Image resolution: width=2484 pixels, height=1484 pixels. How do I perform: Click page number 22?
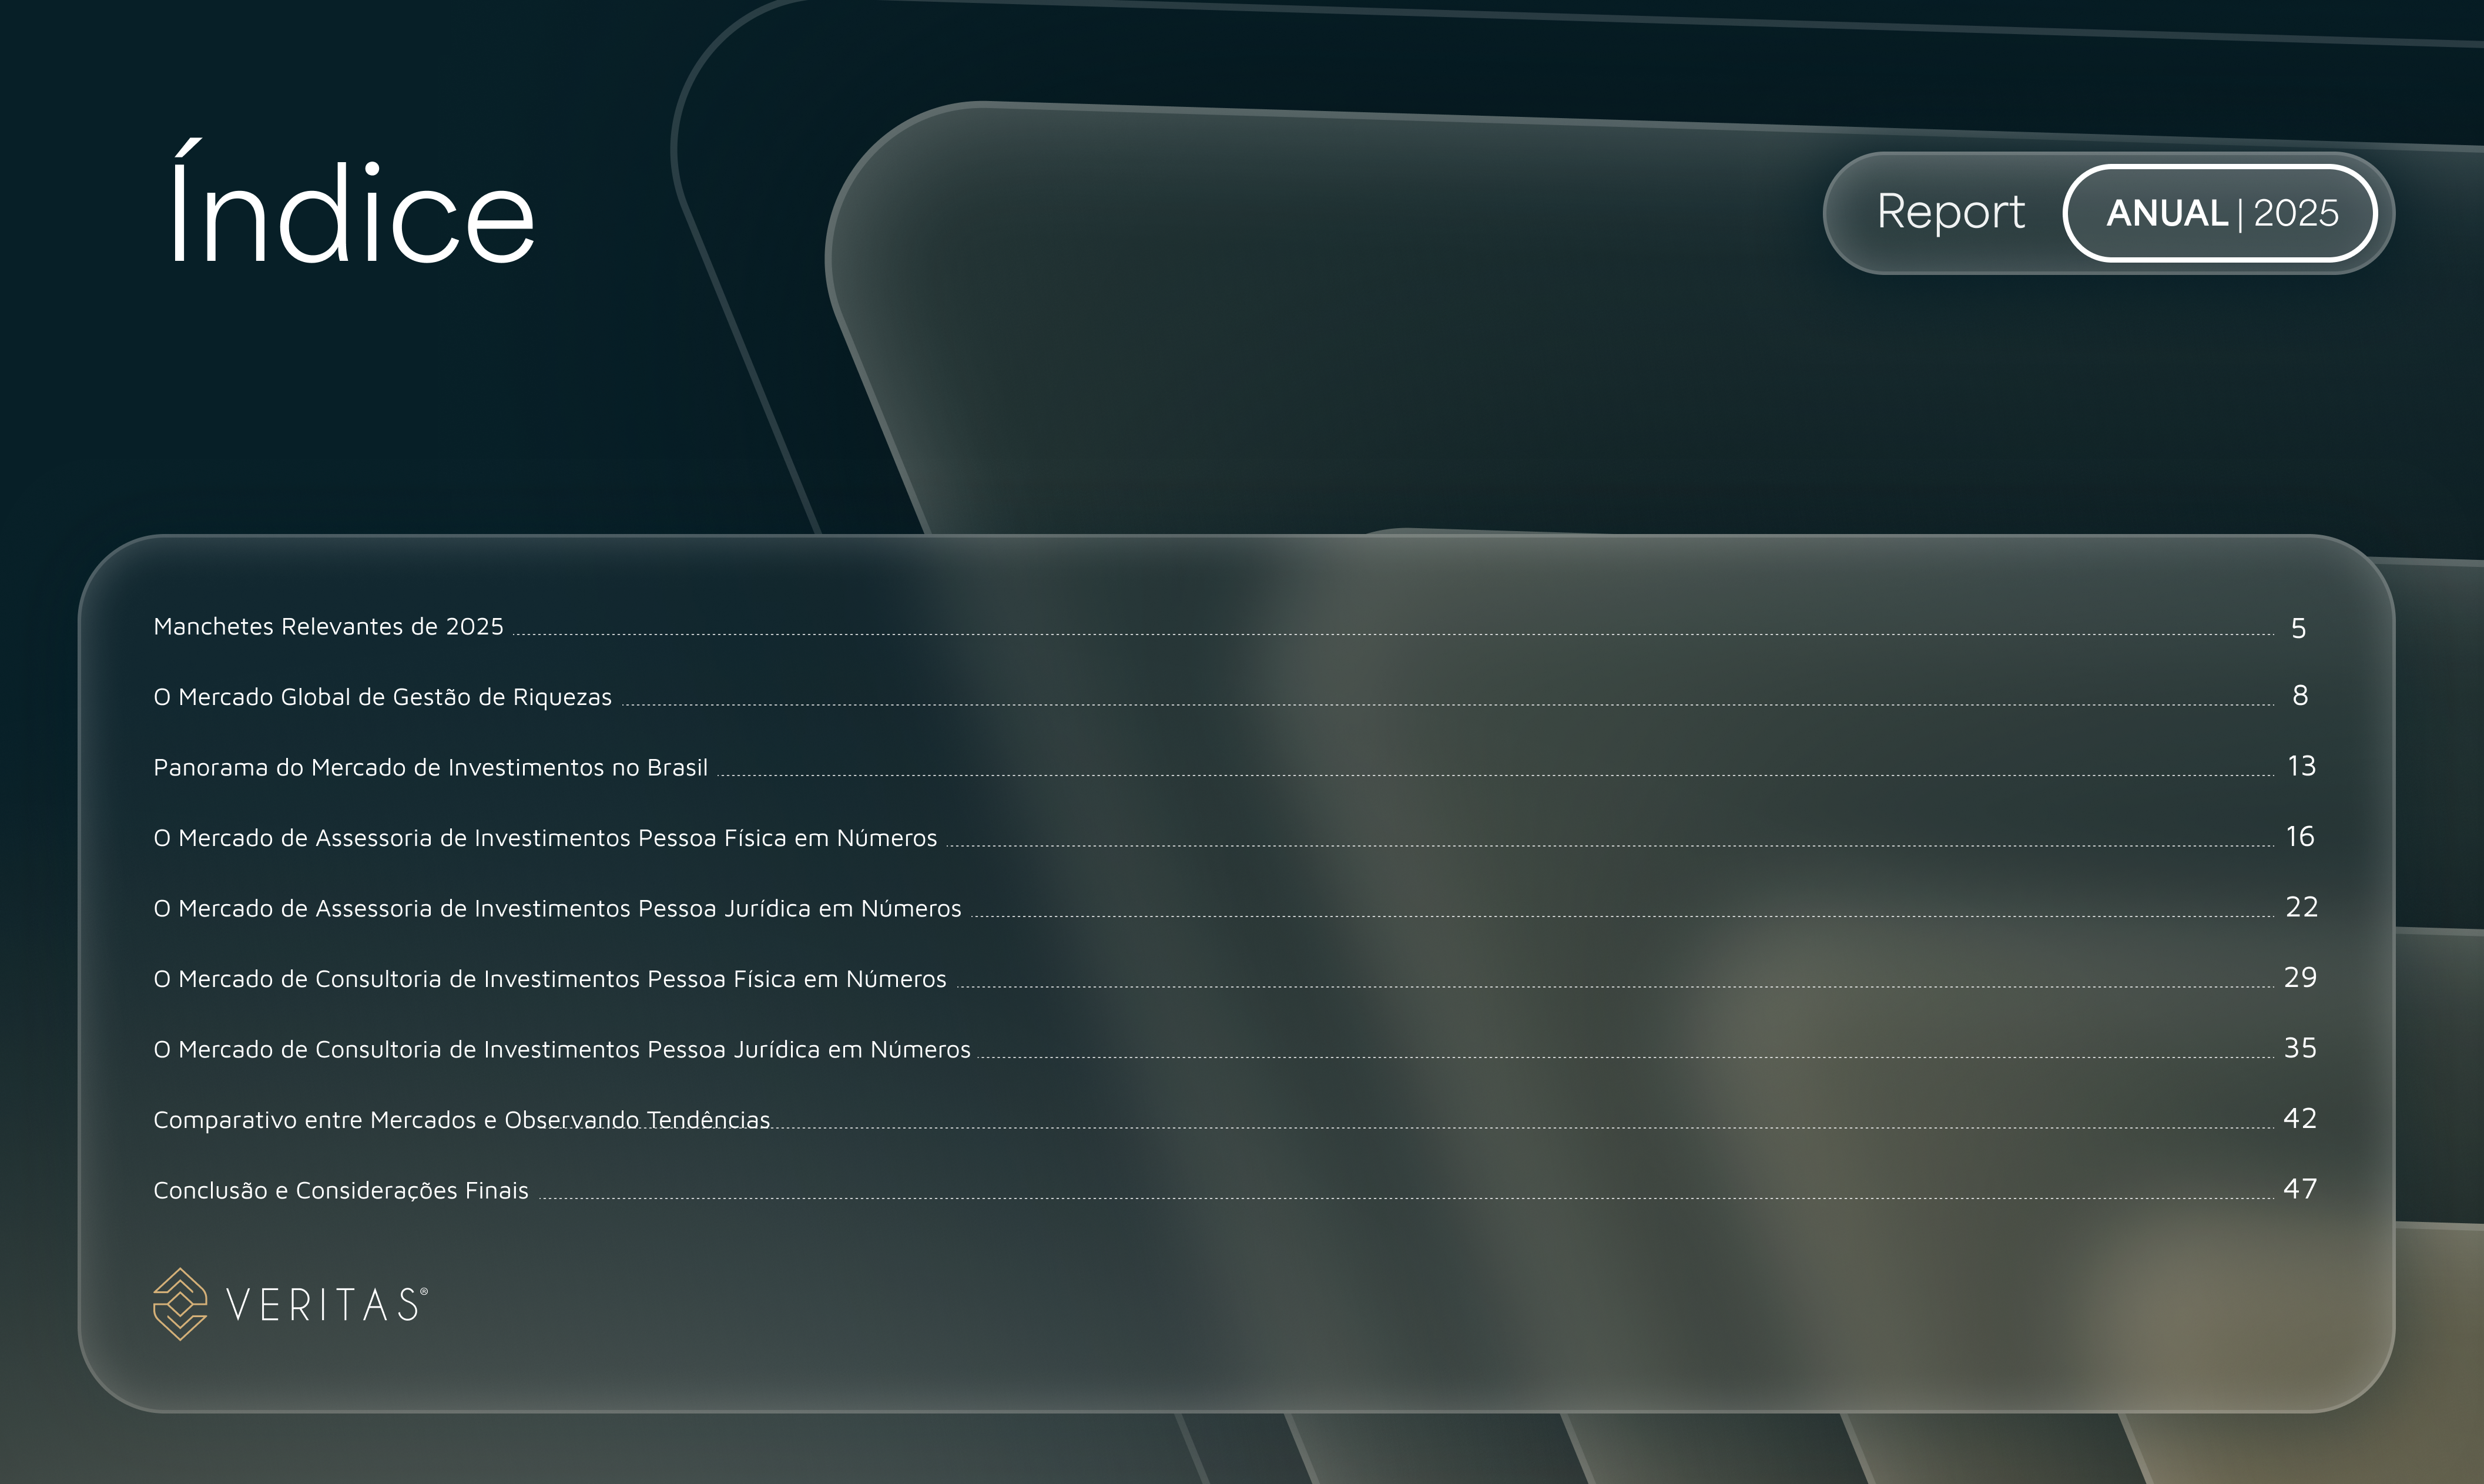pyautogui.click(x=2301, y=907)
